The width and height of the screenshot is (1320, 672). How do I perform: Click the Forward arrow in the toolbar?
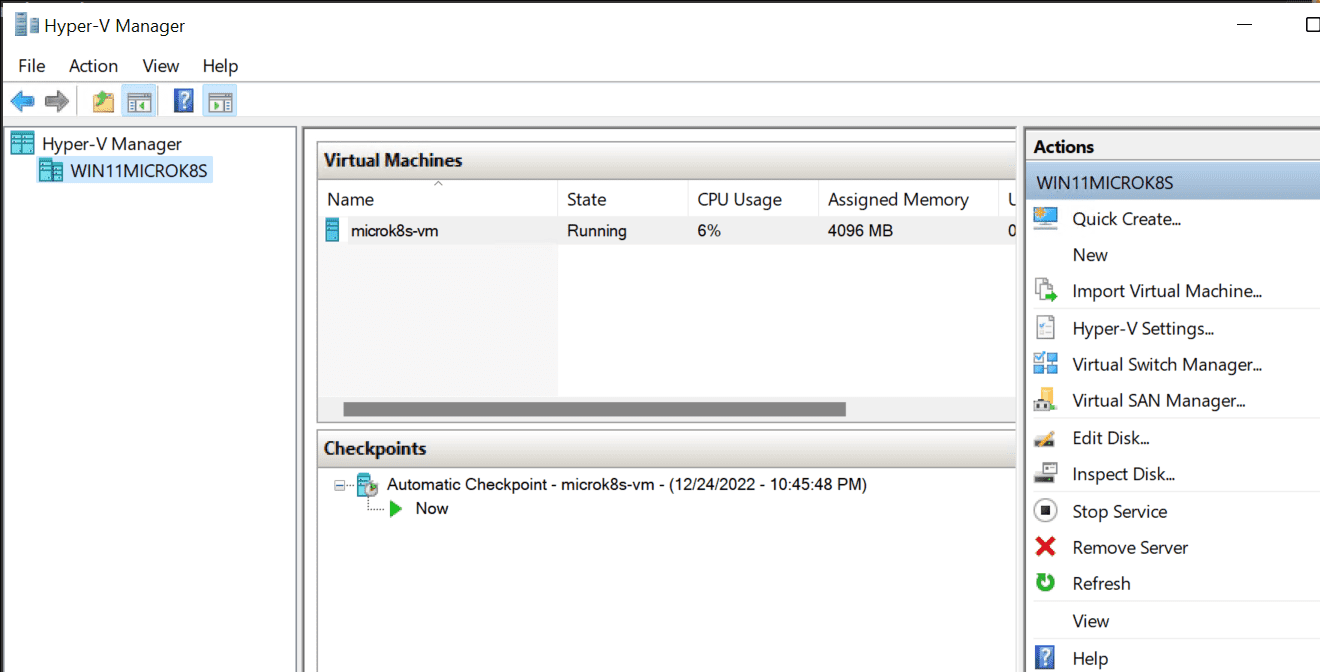point(57,101)
